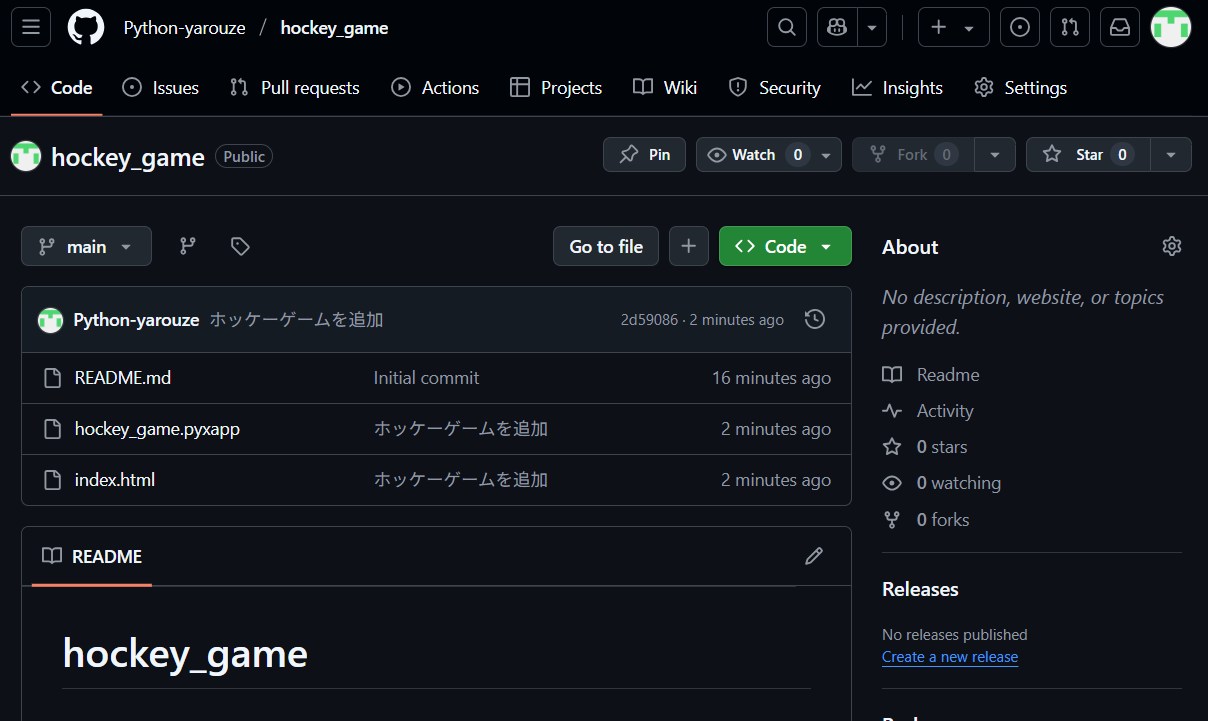Viewport: 1208px width, 721px height.
Task: Open the pull requests icon in header
Action: [x=1070, y=27]
